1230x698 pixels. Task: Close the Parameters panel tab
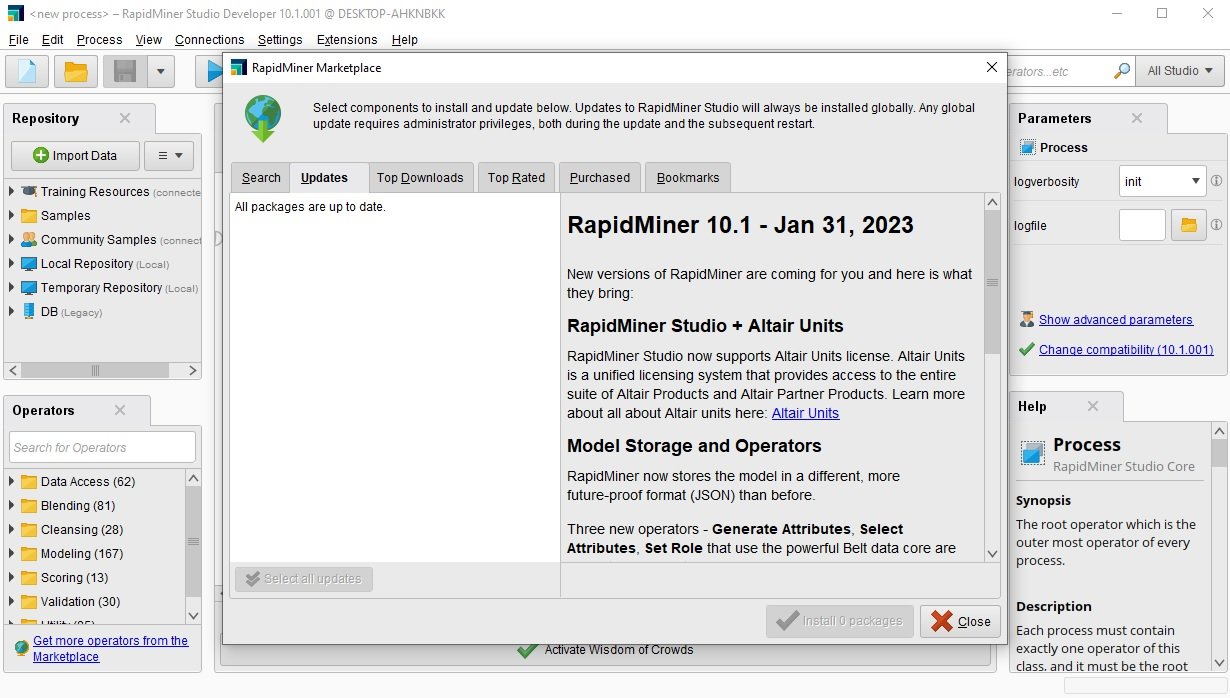(1137, 118)
